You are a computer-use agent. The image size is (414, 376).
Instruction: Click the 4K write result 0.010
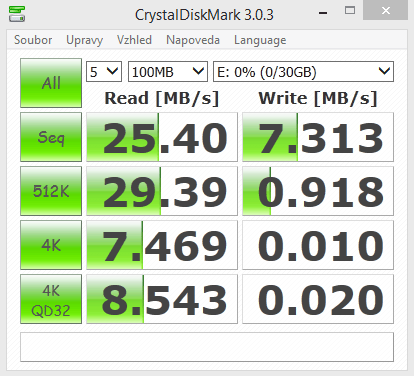pyautogui.click(x=318, y=245)
